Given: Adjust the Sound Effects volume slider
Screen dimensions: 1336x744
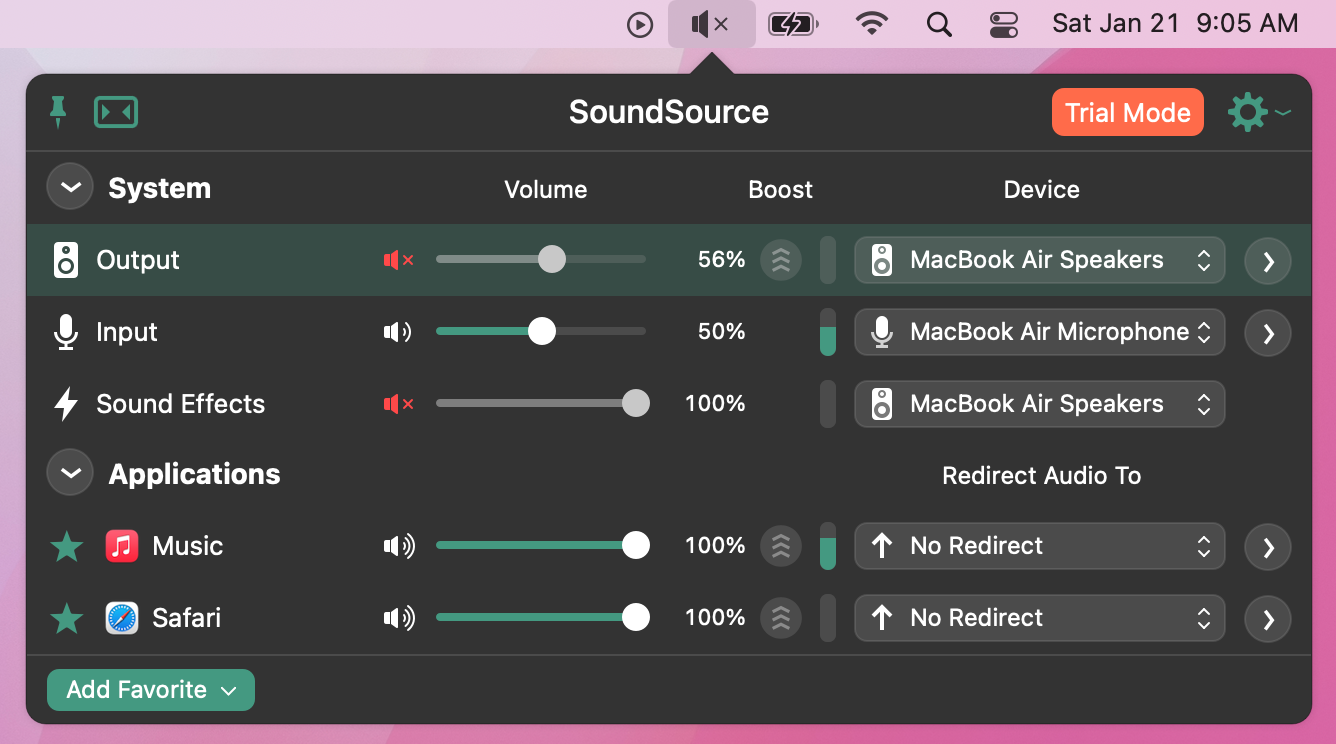Looking at the screenshot, I should (543, 404).
